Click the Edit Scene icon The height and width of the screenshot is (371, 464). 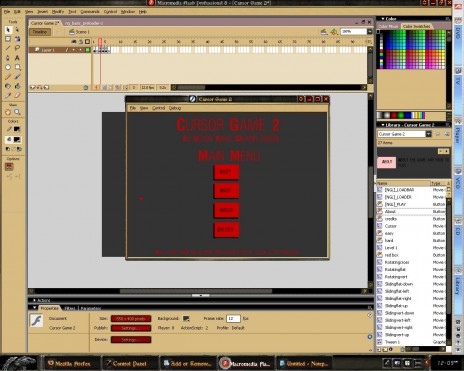(x=324, y=32)
